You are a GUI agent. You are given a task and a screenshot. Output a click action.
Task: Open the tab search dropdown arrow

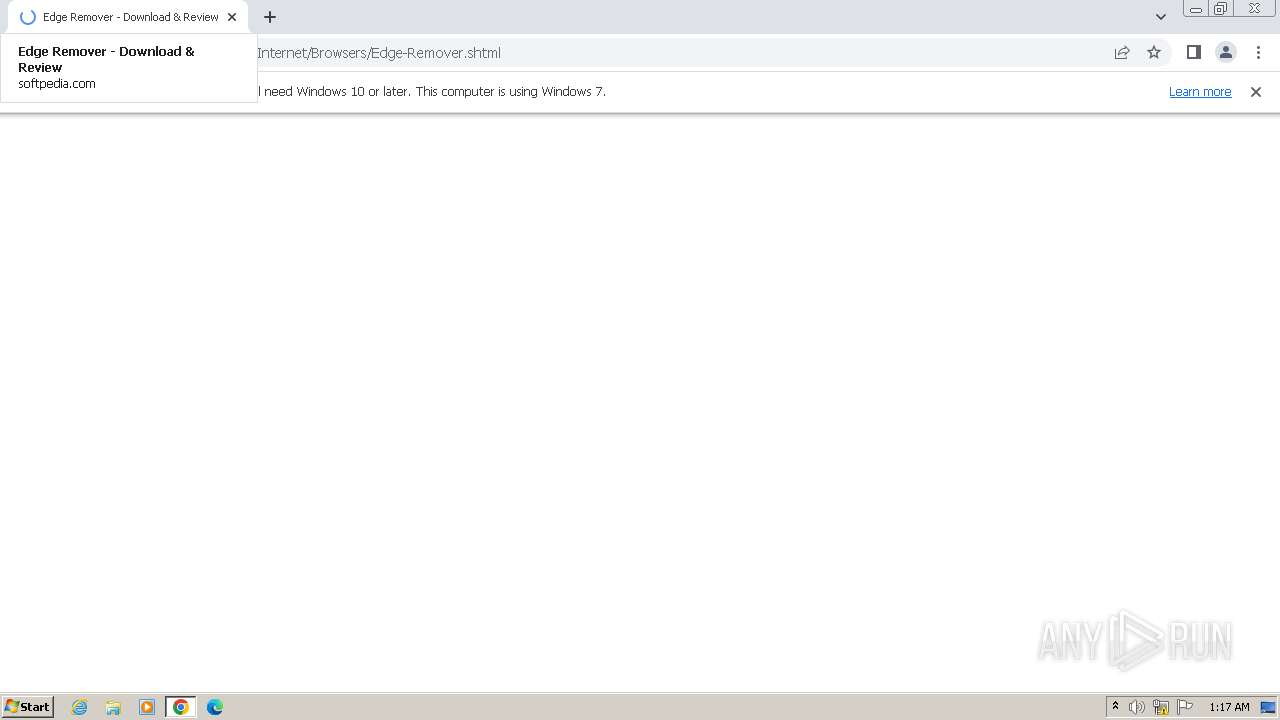pyautogui.click(x=1160, y=17)
